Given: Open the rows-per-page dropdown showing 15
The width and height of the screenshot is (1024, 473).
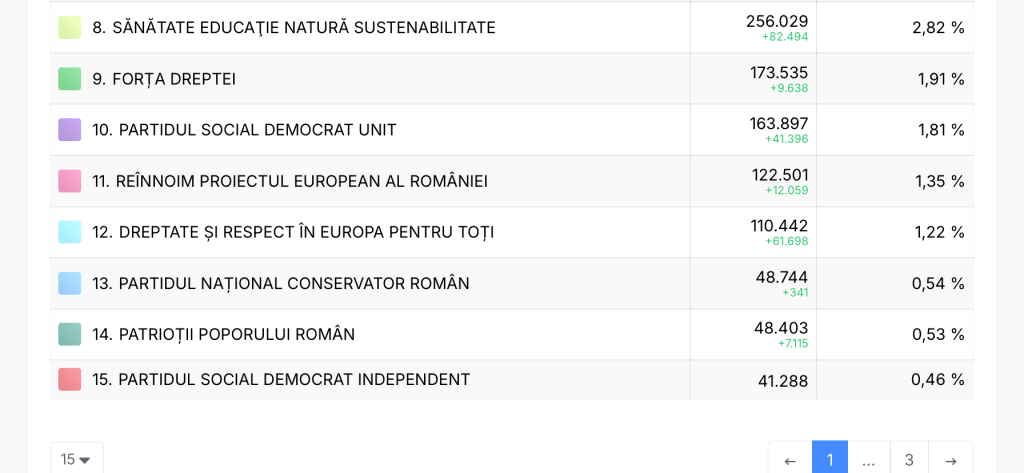Looking at the screenshot, I should pyautogui.click(x=76, y=459).
